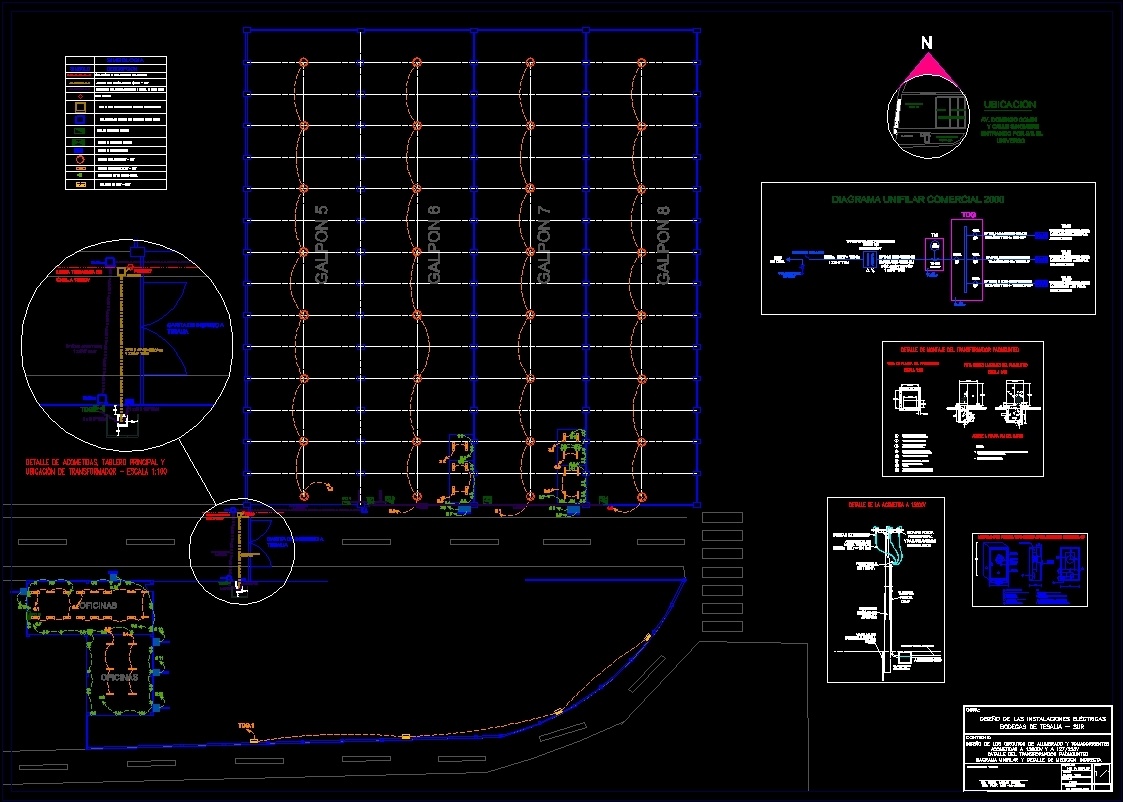Viewport: 1123px width, 802px height.
Task: Select the green speaker symbol in the legend
Action: pyautogui.click(x=80, y=174)
